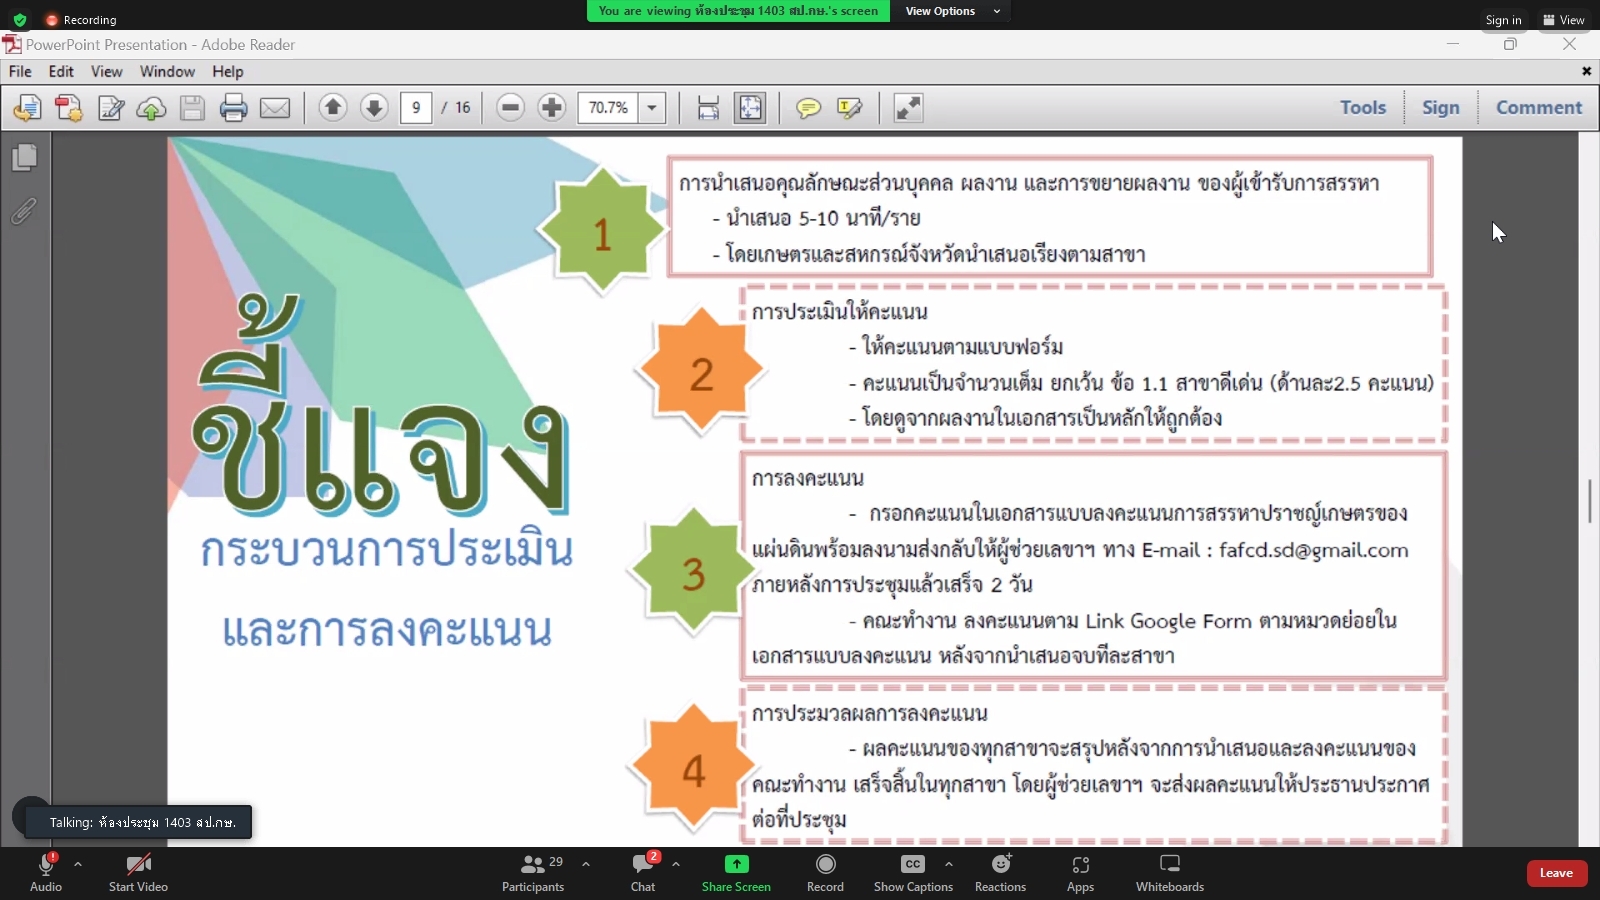Expand audio options caret
Viewport: 1600px width, 900px height.
[x=78, y=863]
